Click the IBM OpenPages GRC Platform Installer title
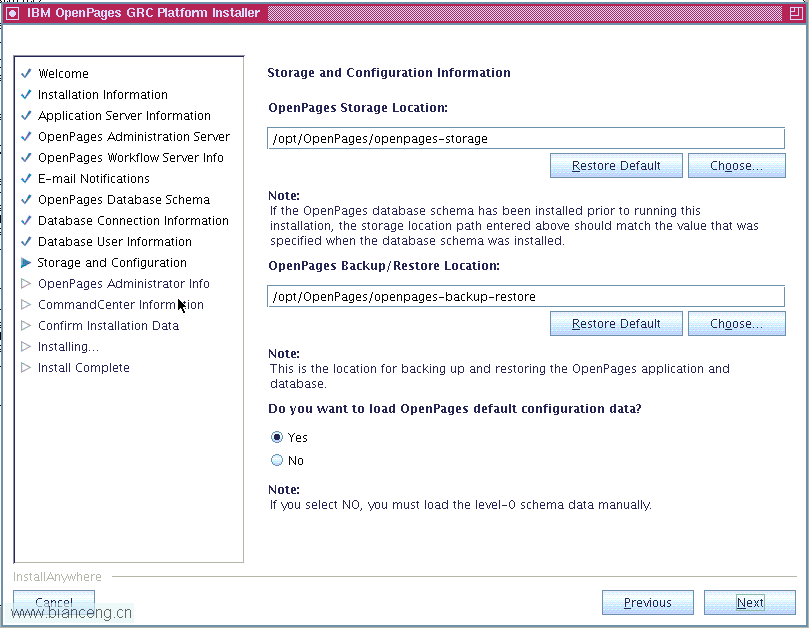This screenshot has height=628, width=809. tap(143, 13)
